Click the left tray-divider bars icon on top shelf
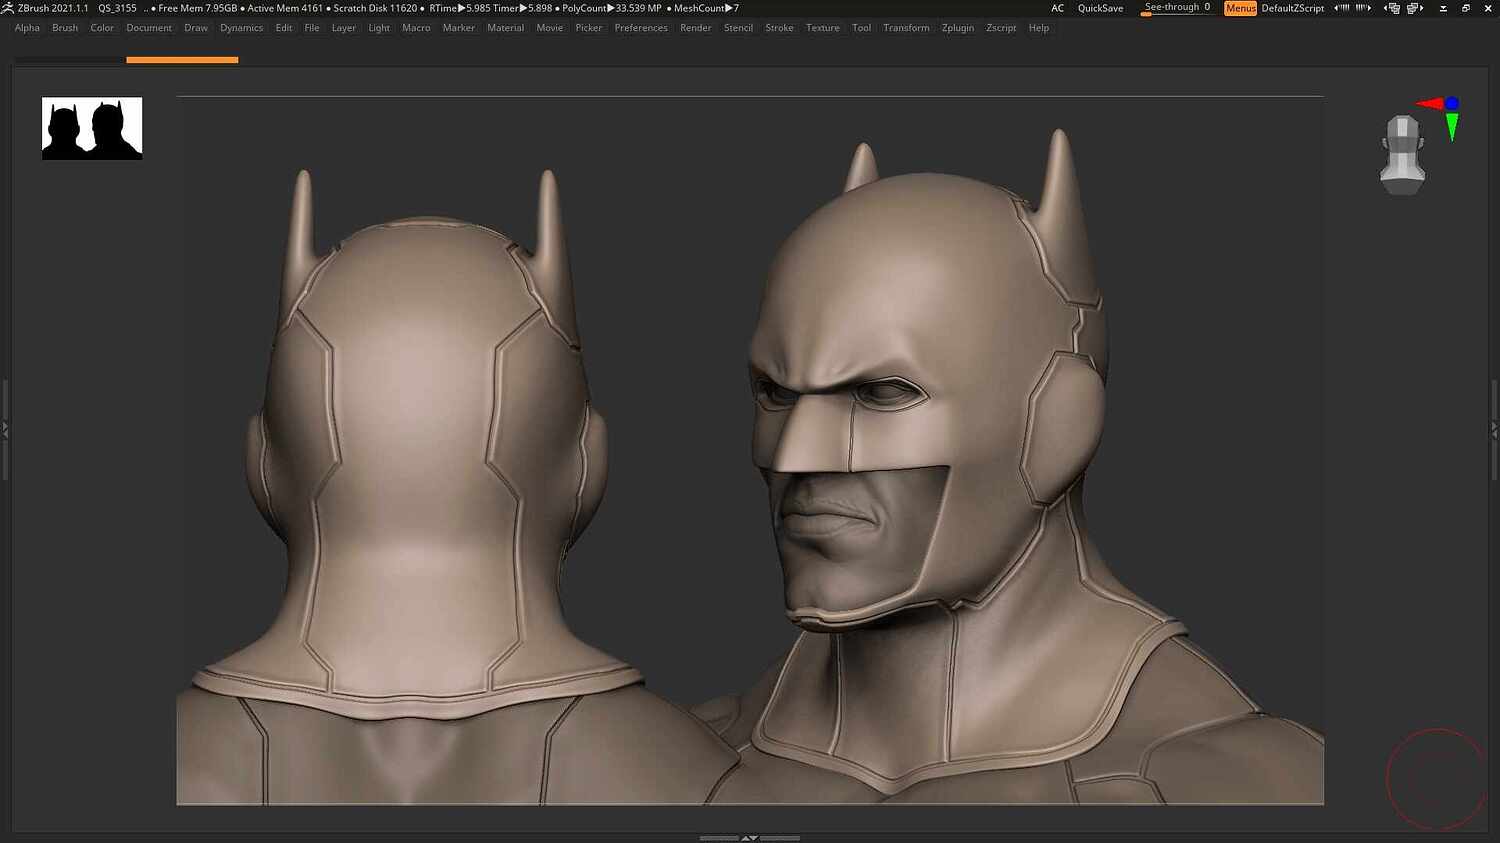The height and width of the screenshot is (843, 1500). [x=1342, y=8]
